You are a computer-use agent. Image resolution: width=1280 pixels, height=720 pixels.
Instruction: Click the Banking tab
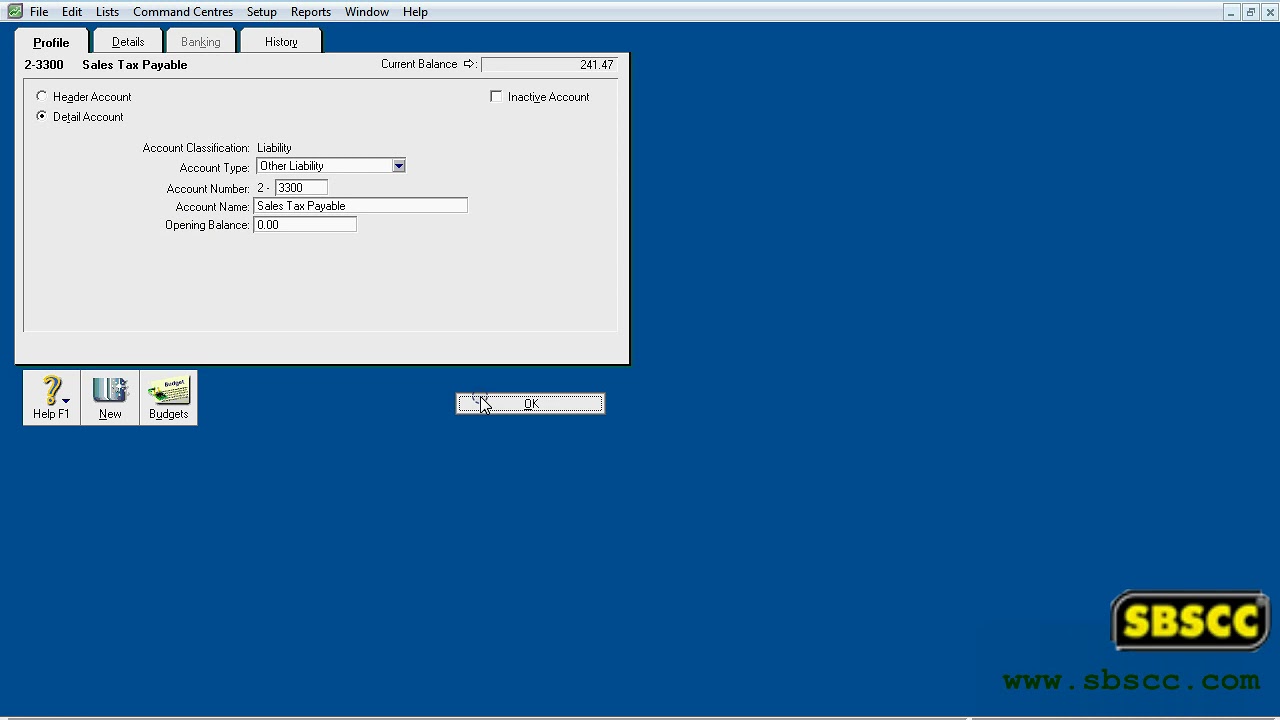(x=200, y=42)
